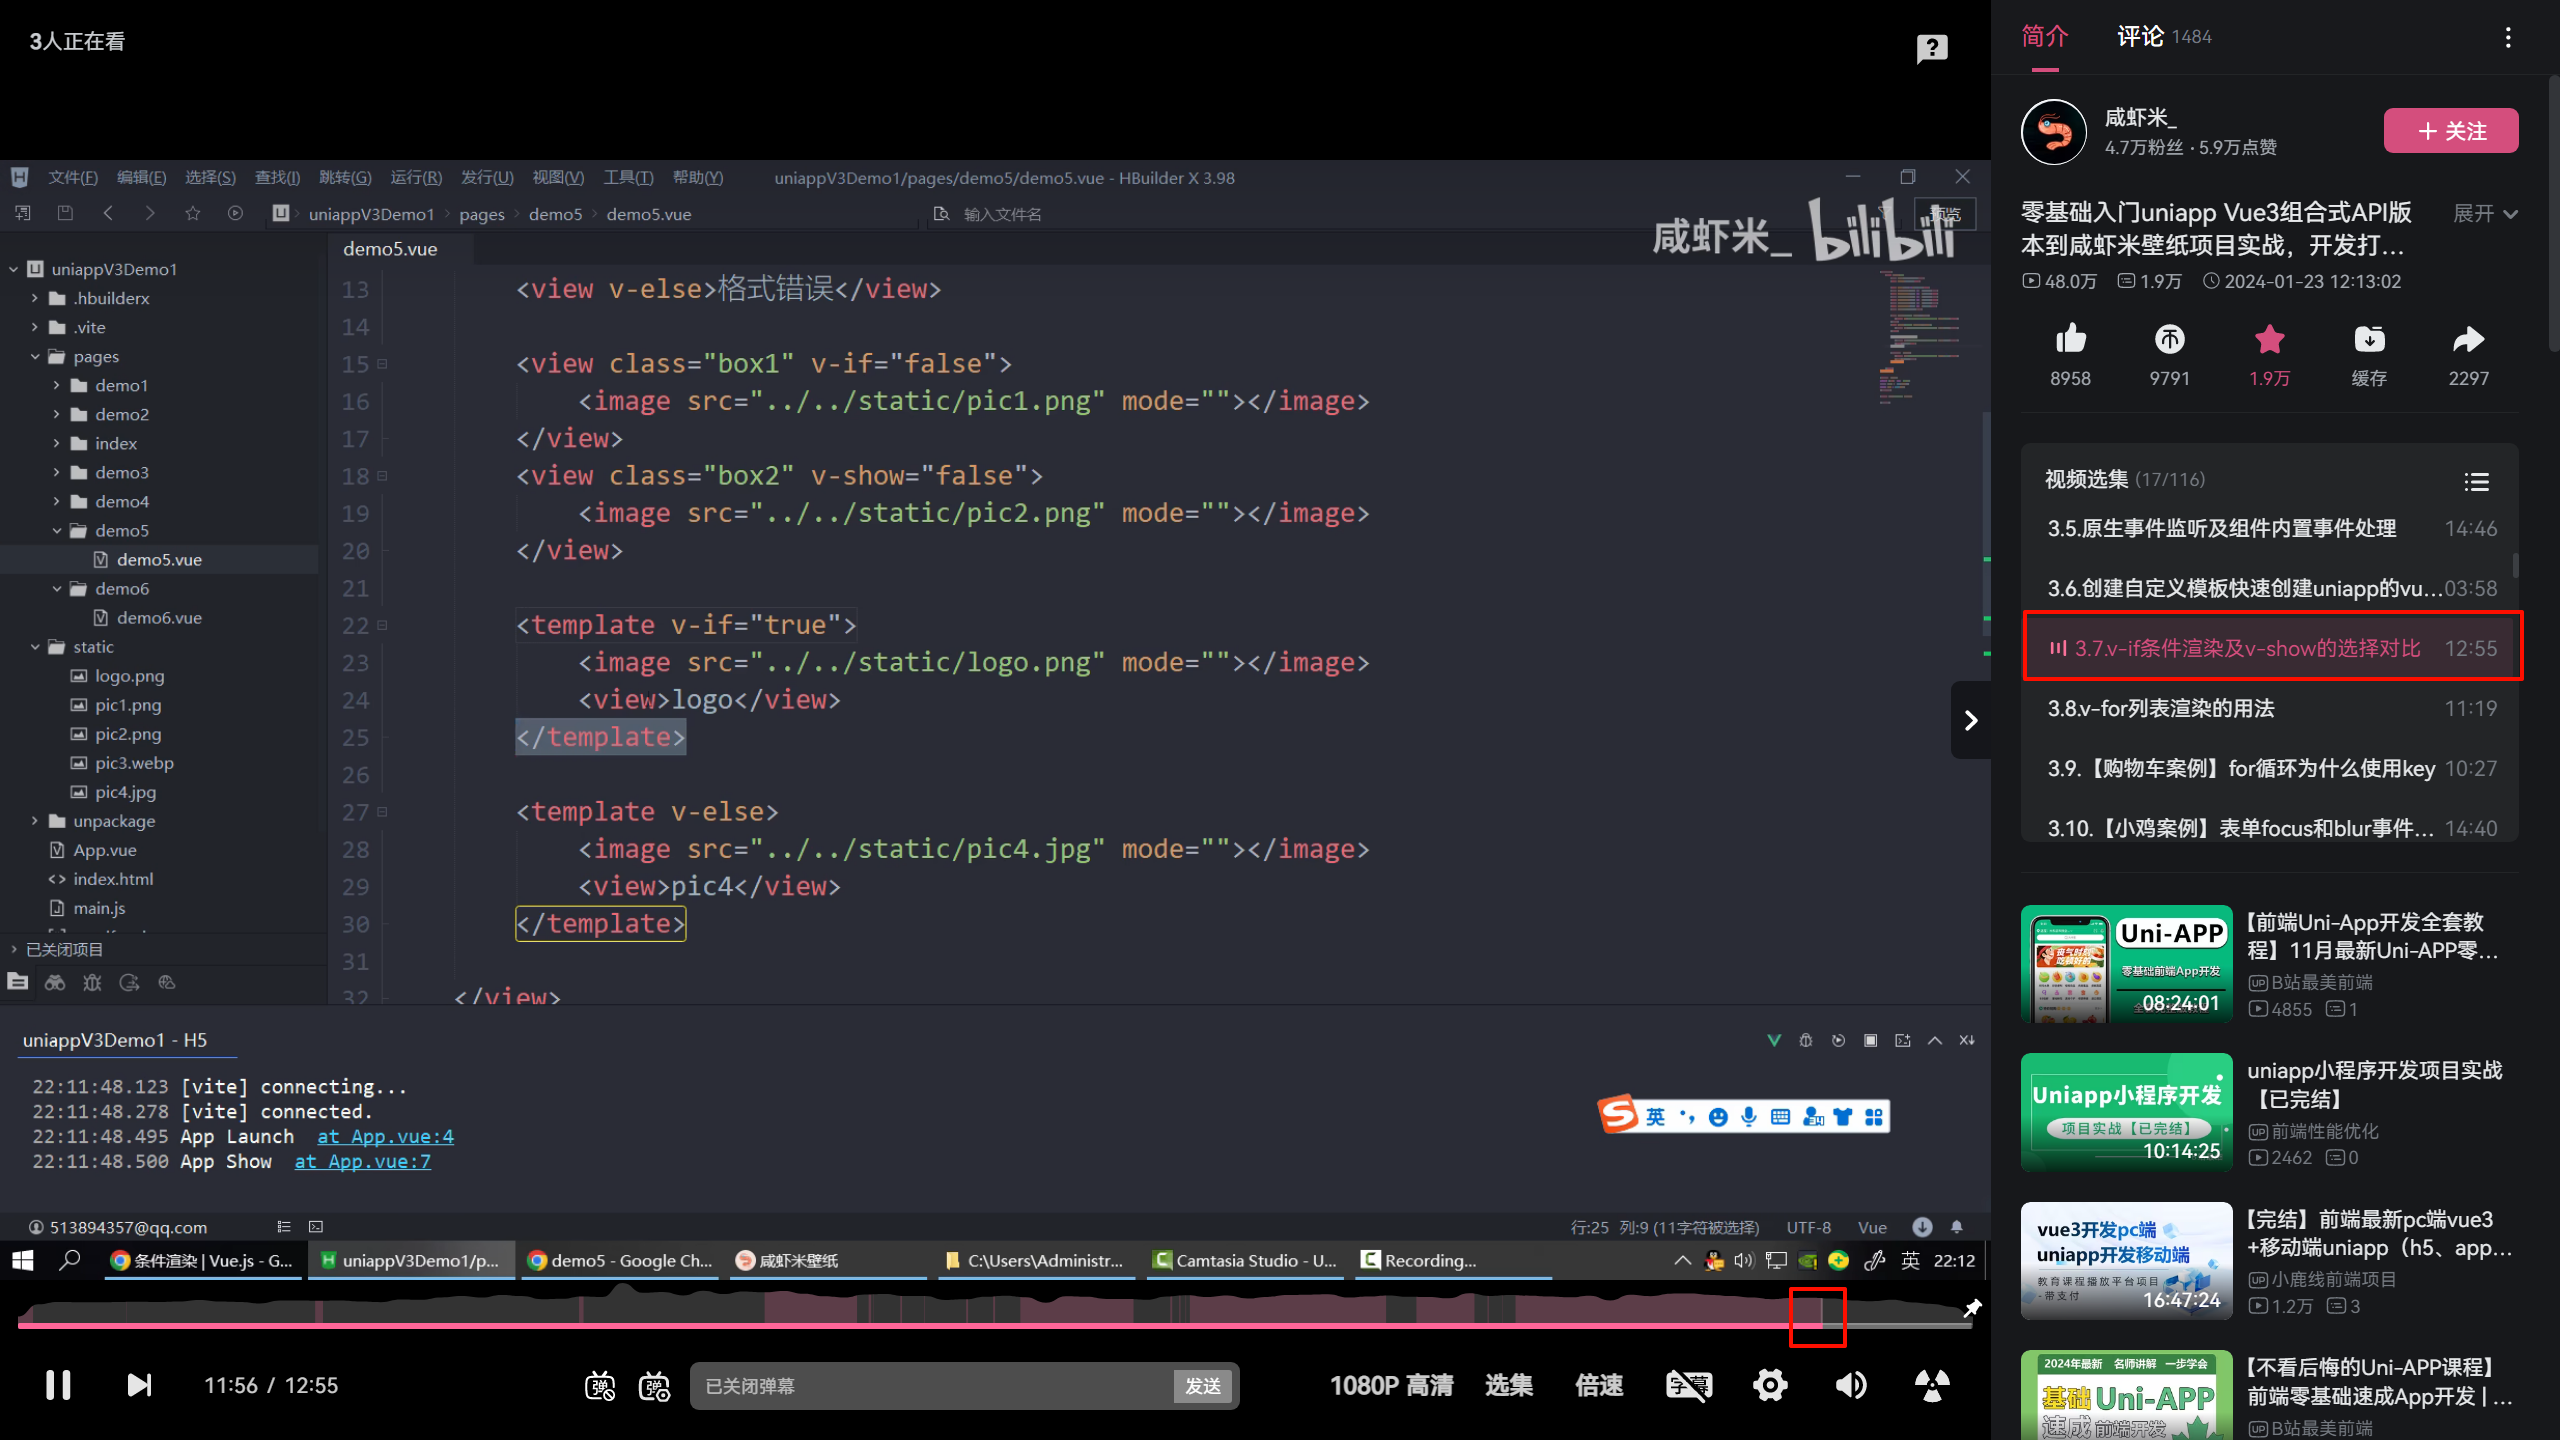Fold code at line 15 view block
The image size is (2560, 1440).
382,364
